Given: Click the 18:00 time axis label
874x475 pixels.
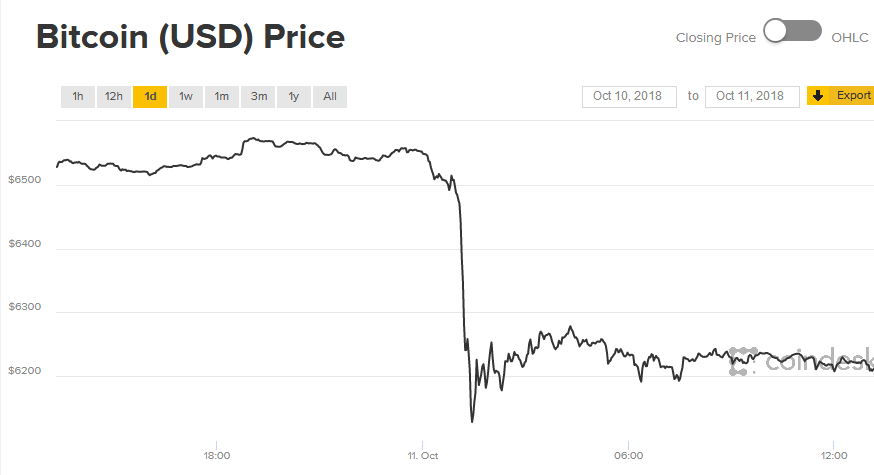Looking at the screenshot, I should tap(217, 456).
